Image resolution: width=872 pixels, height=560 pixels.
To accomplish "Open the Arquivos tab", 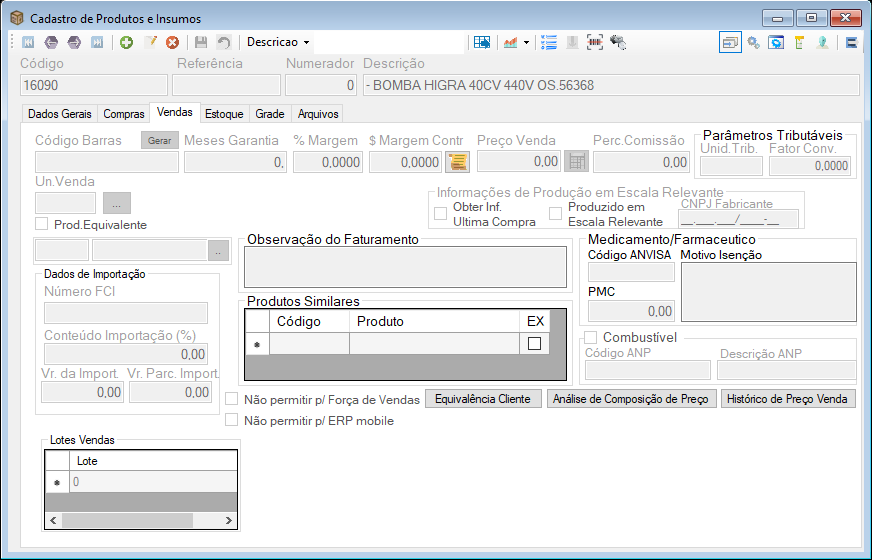I will 318,114.
